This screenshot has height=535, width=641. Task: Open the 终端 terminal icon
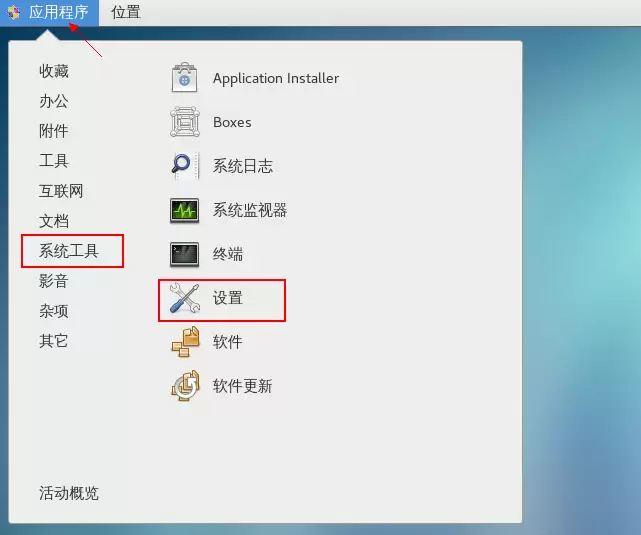[184, 254]
